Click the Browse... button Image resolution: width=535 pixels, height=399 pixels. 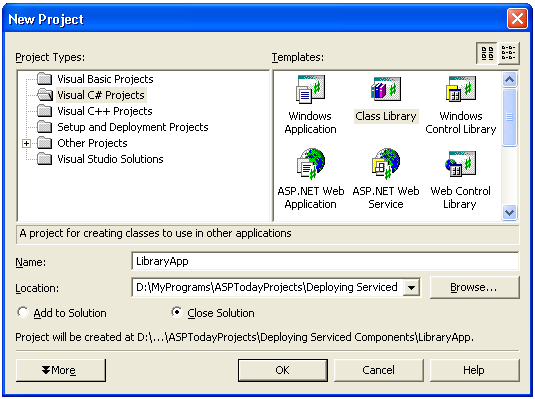(475, 287)
